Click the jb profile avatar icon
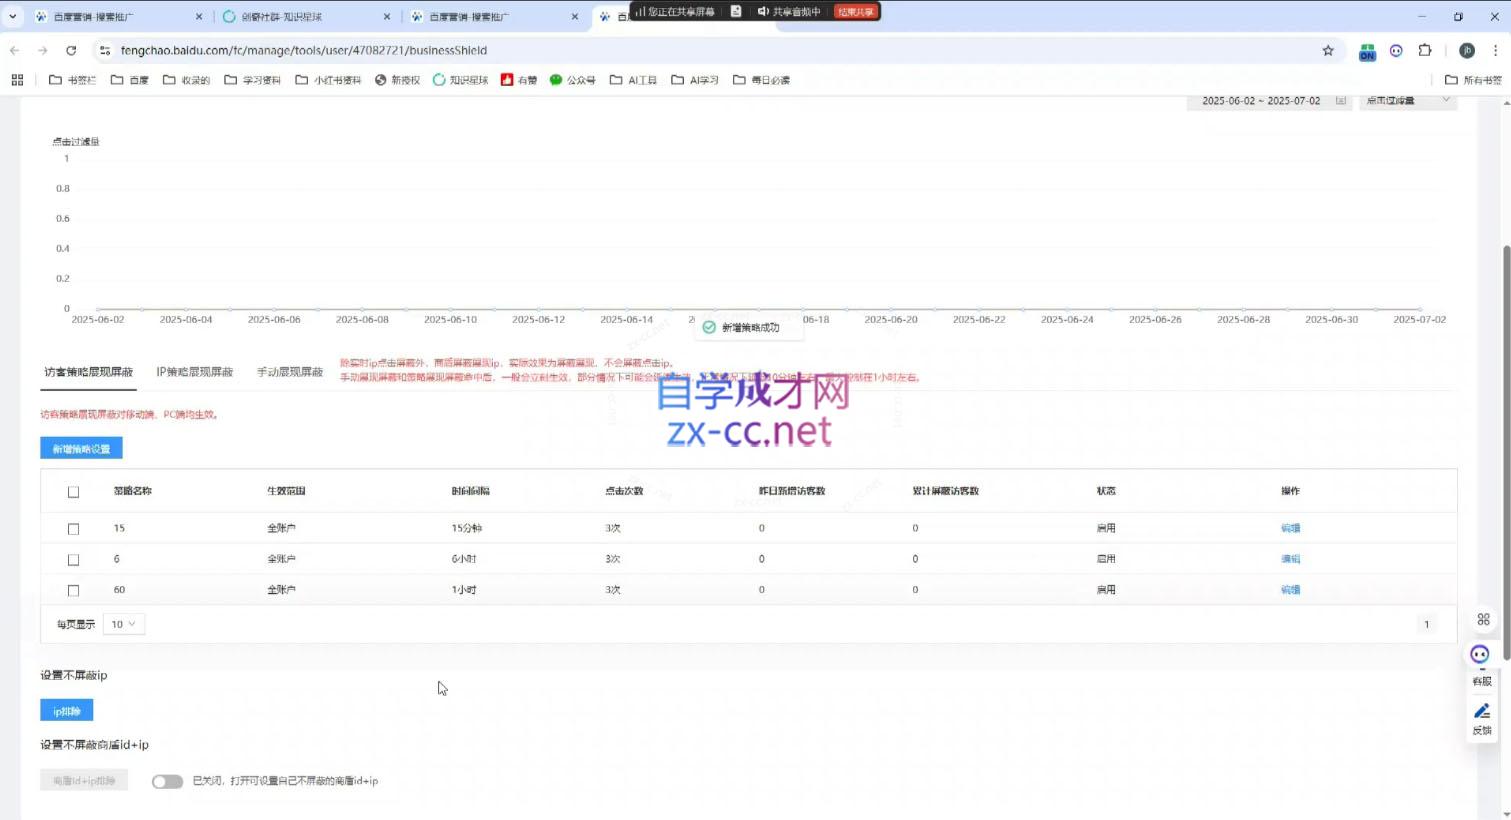The height and width of the screenshot is (820, 1511). [x=1466, y=50]
